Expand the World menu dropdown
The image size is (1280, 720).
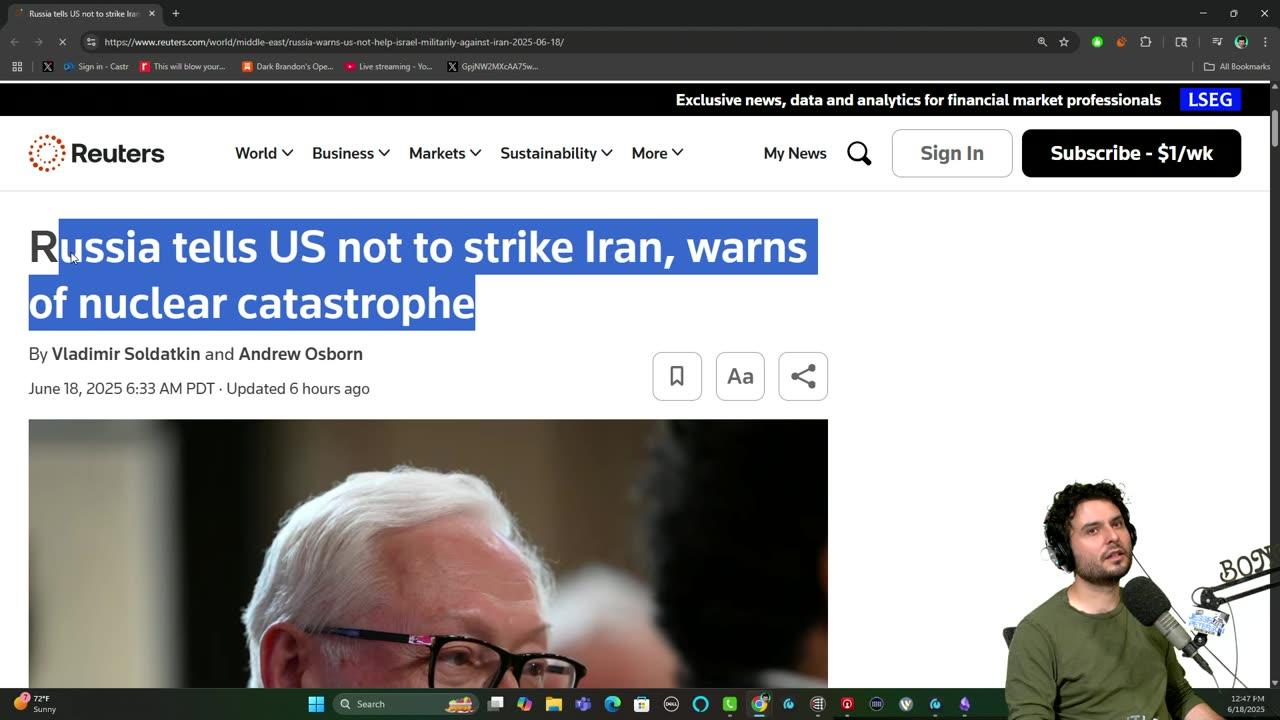(264, 153)
